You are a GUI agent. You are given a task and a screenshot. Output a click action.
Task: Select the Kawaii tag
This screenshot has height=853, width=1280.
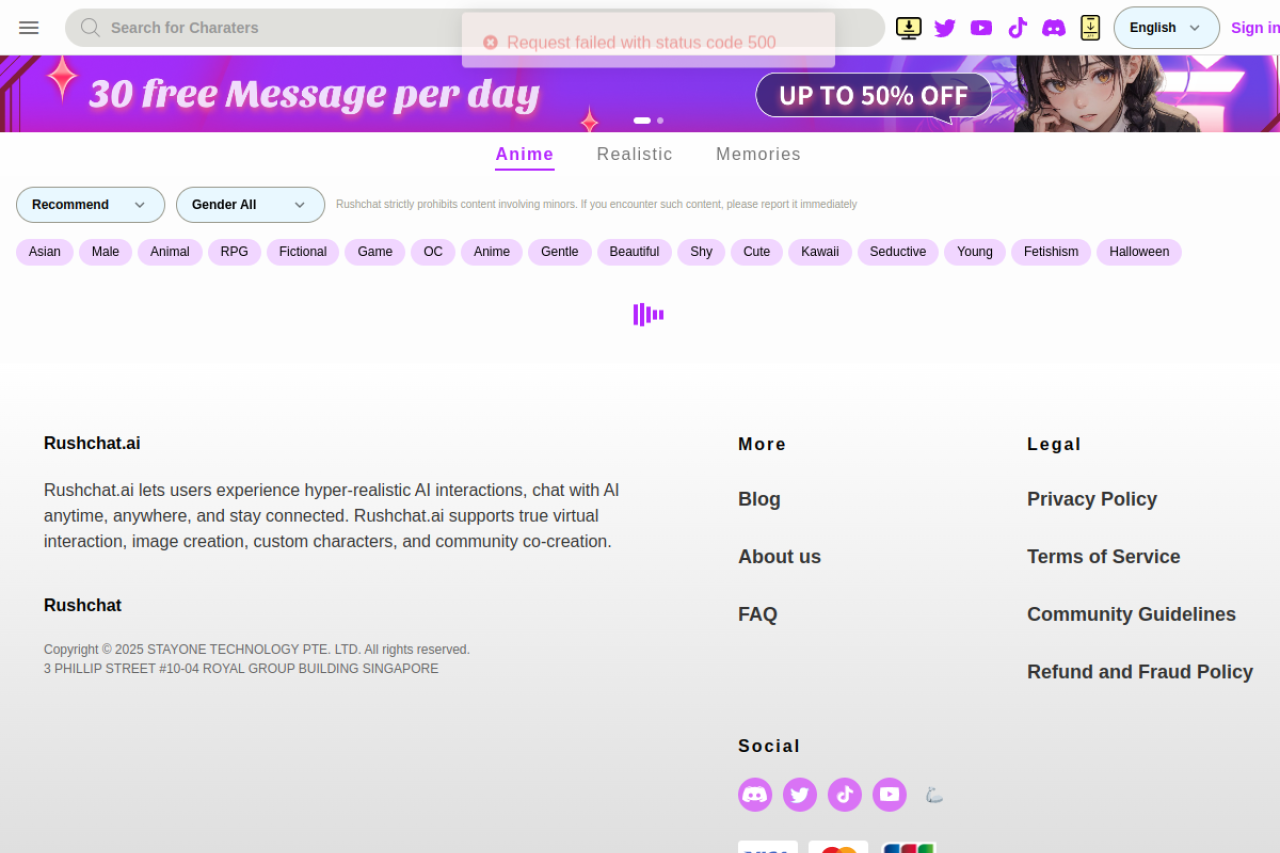[x=820, y=252]
